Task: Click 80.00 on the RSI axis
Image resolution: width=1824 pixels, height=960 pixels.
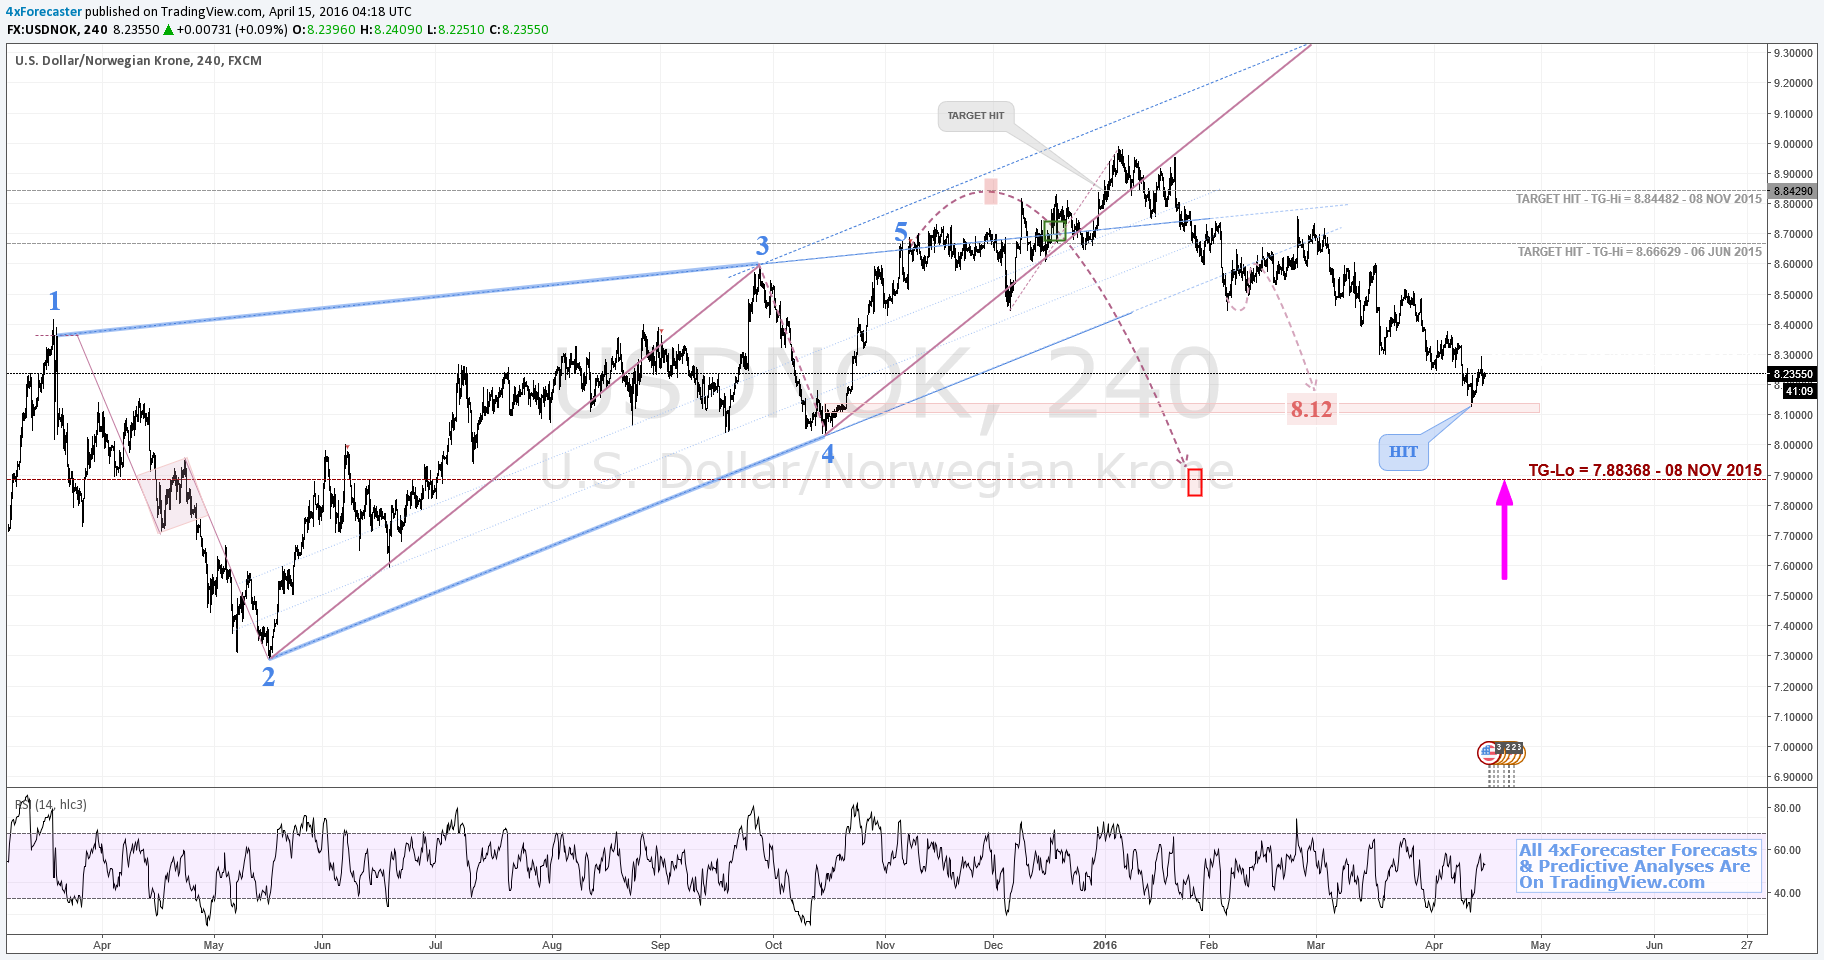Action: [1787, 808]
